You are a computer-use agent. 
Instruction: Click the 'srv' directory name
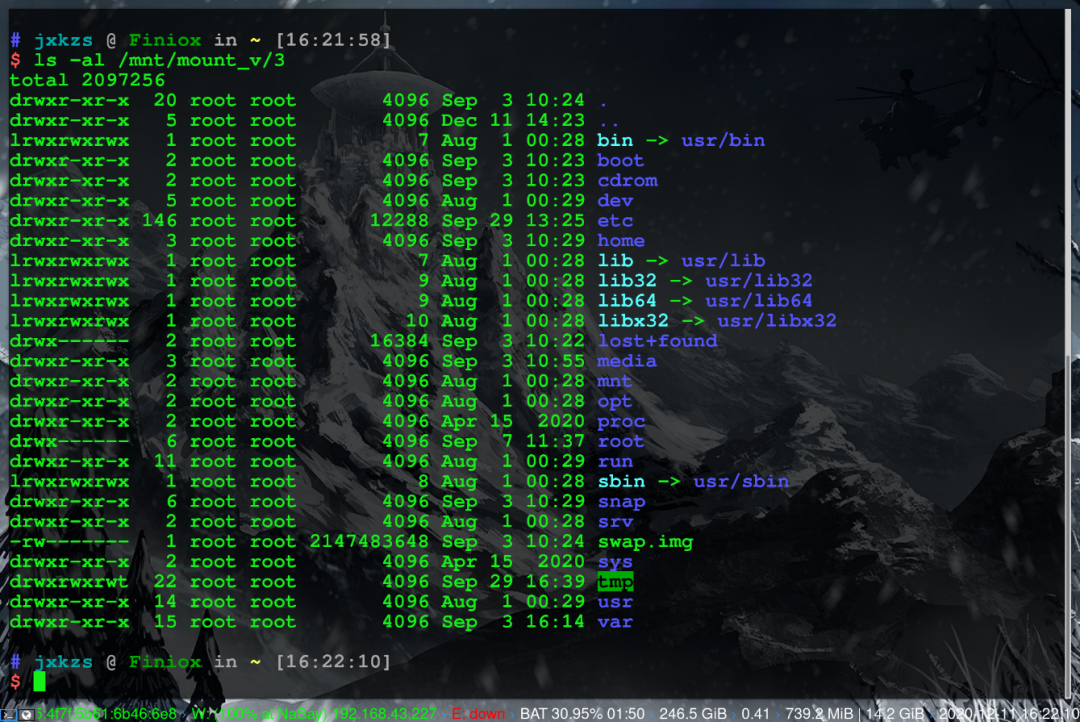click(614, 522)
